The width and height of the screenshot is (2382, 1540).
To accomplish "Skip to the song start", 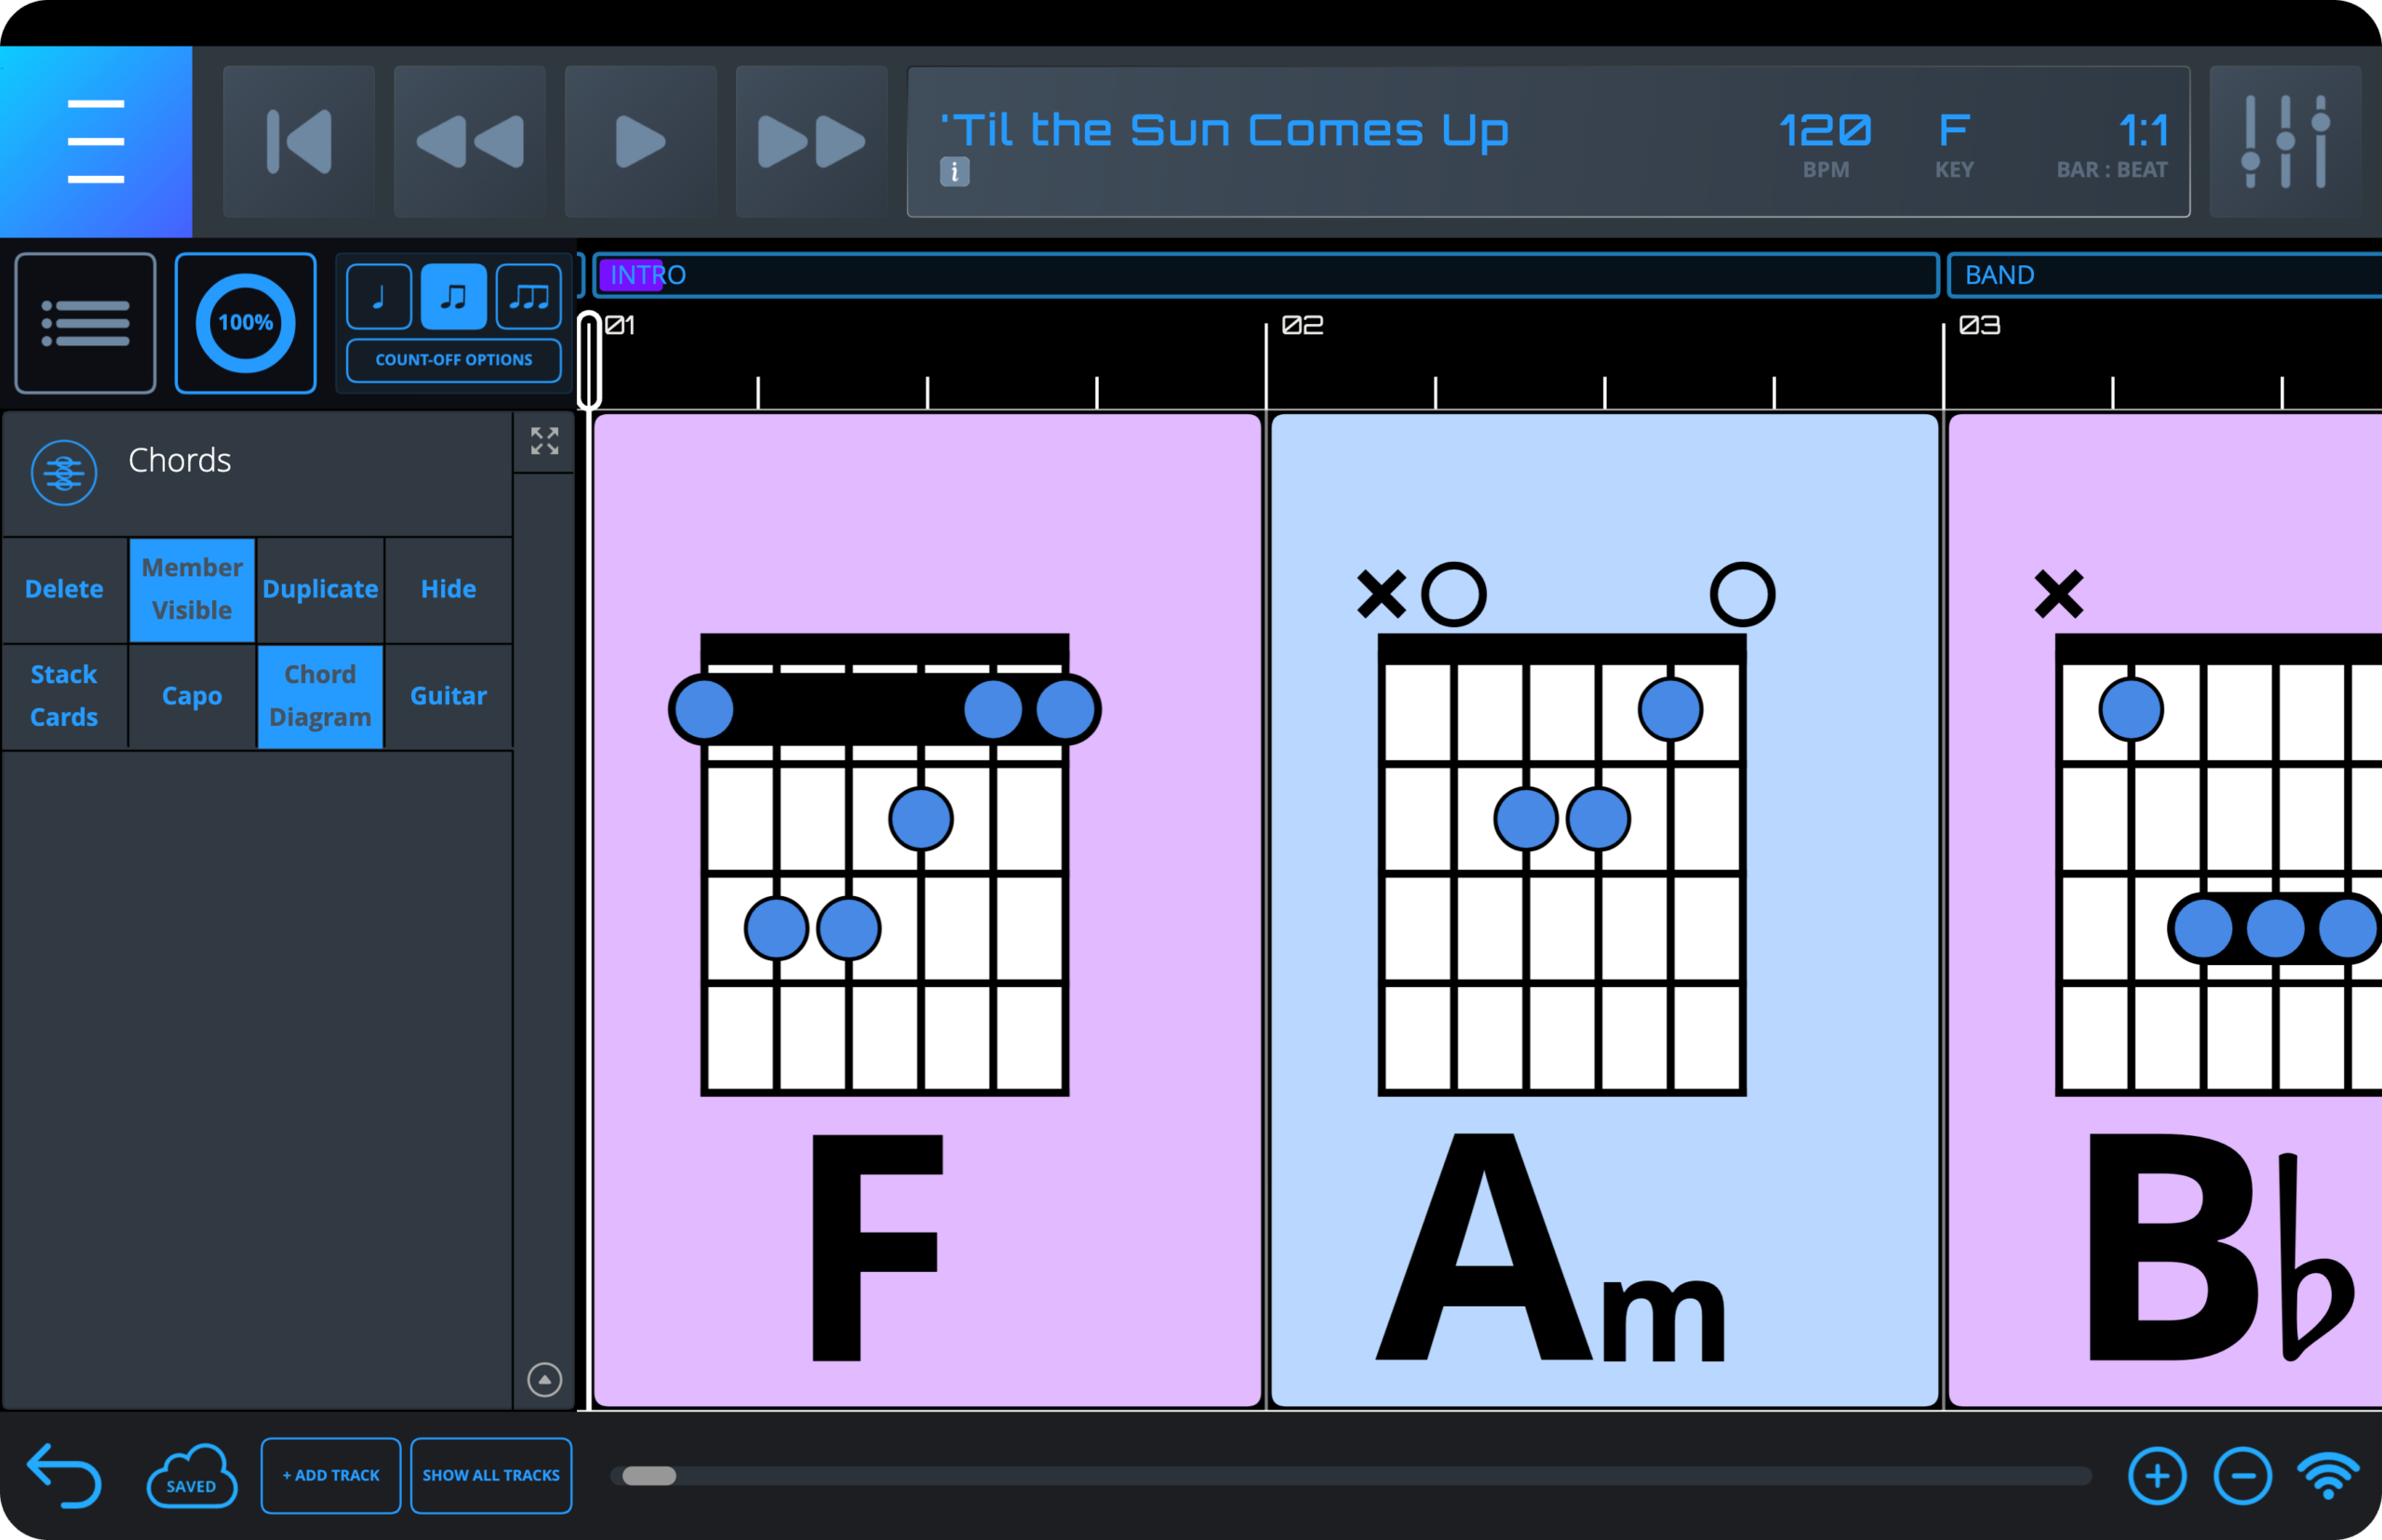I will click(x=299, y=141).
